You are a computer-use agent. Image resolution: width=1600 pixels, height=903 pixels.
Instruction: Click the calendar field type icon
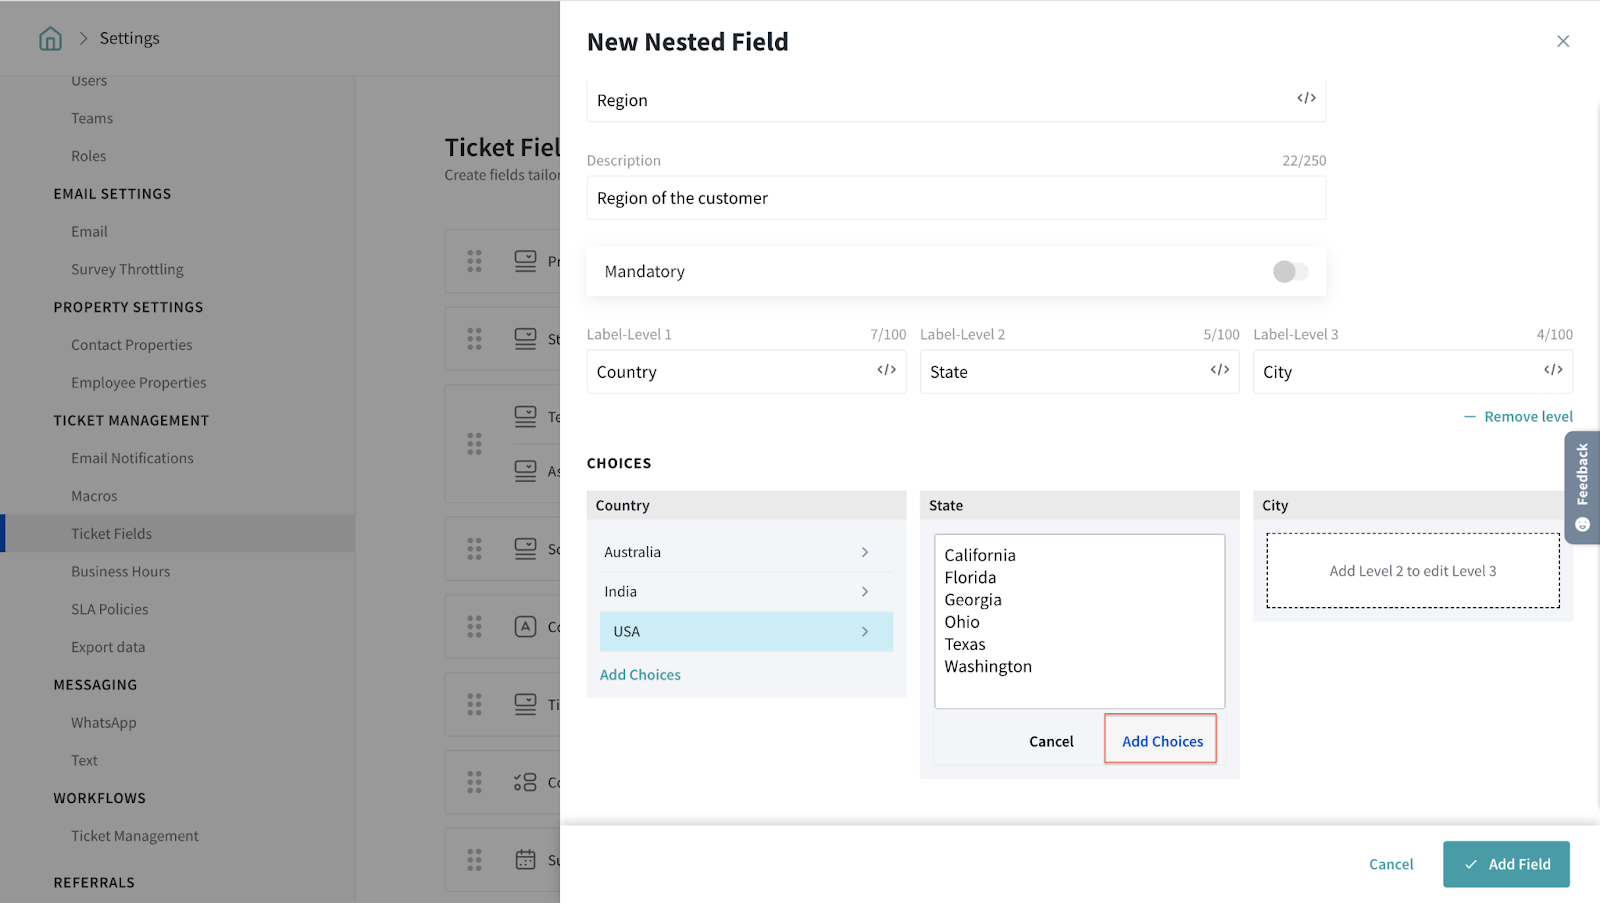525,859
